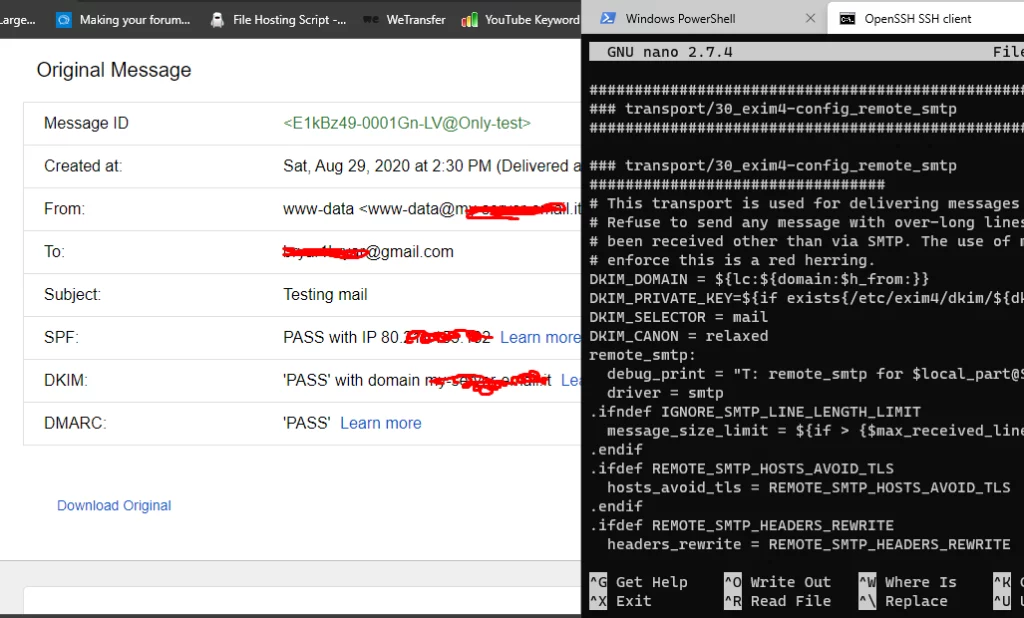Click the message_size_limit line in nano
The height and width of the screenshot is (618, 1024).
(815, 431)
